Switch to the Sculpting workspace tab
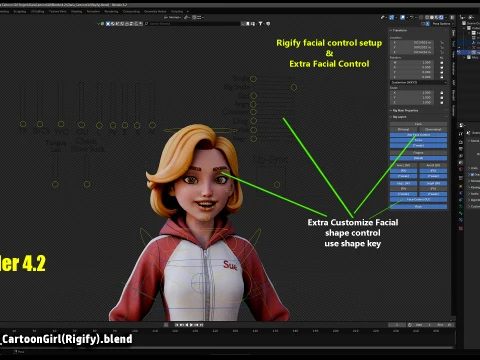The image size is (480, 360). point(20,11)
